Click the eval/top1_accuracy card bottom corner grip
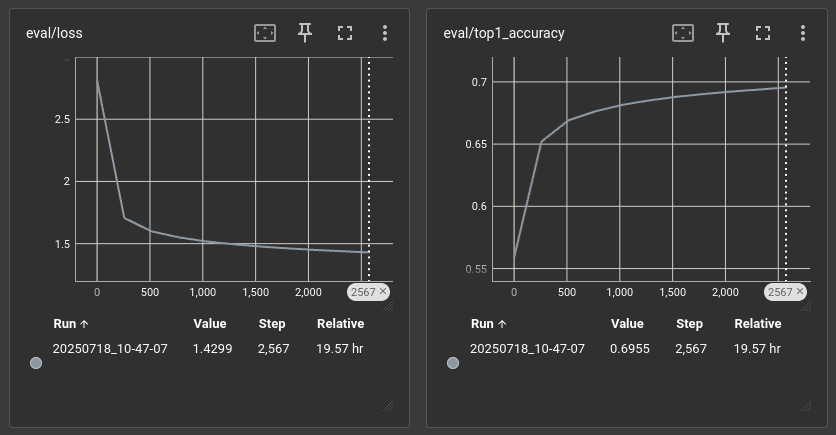This screenshot has height=435, width=836. tap(806, 406)
